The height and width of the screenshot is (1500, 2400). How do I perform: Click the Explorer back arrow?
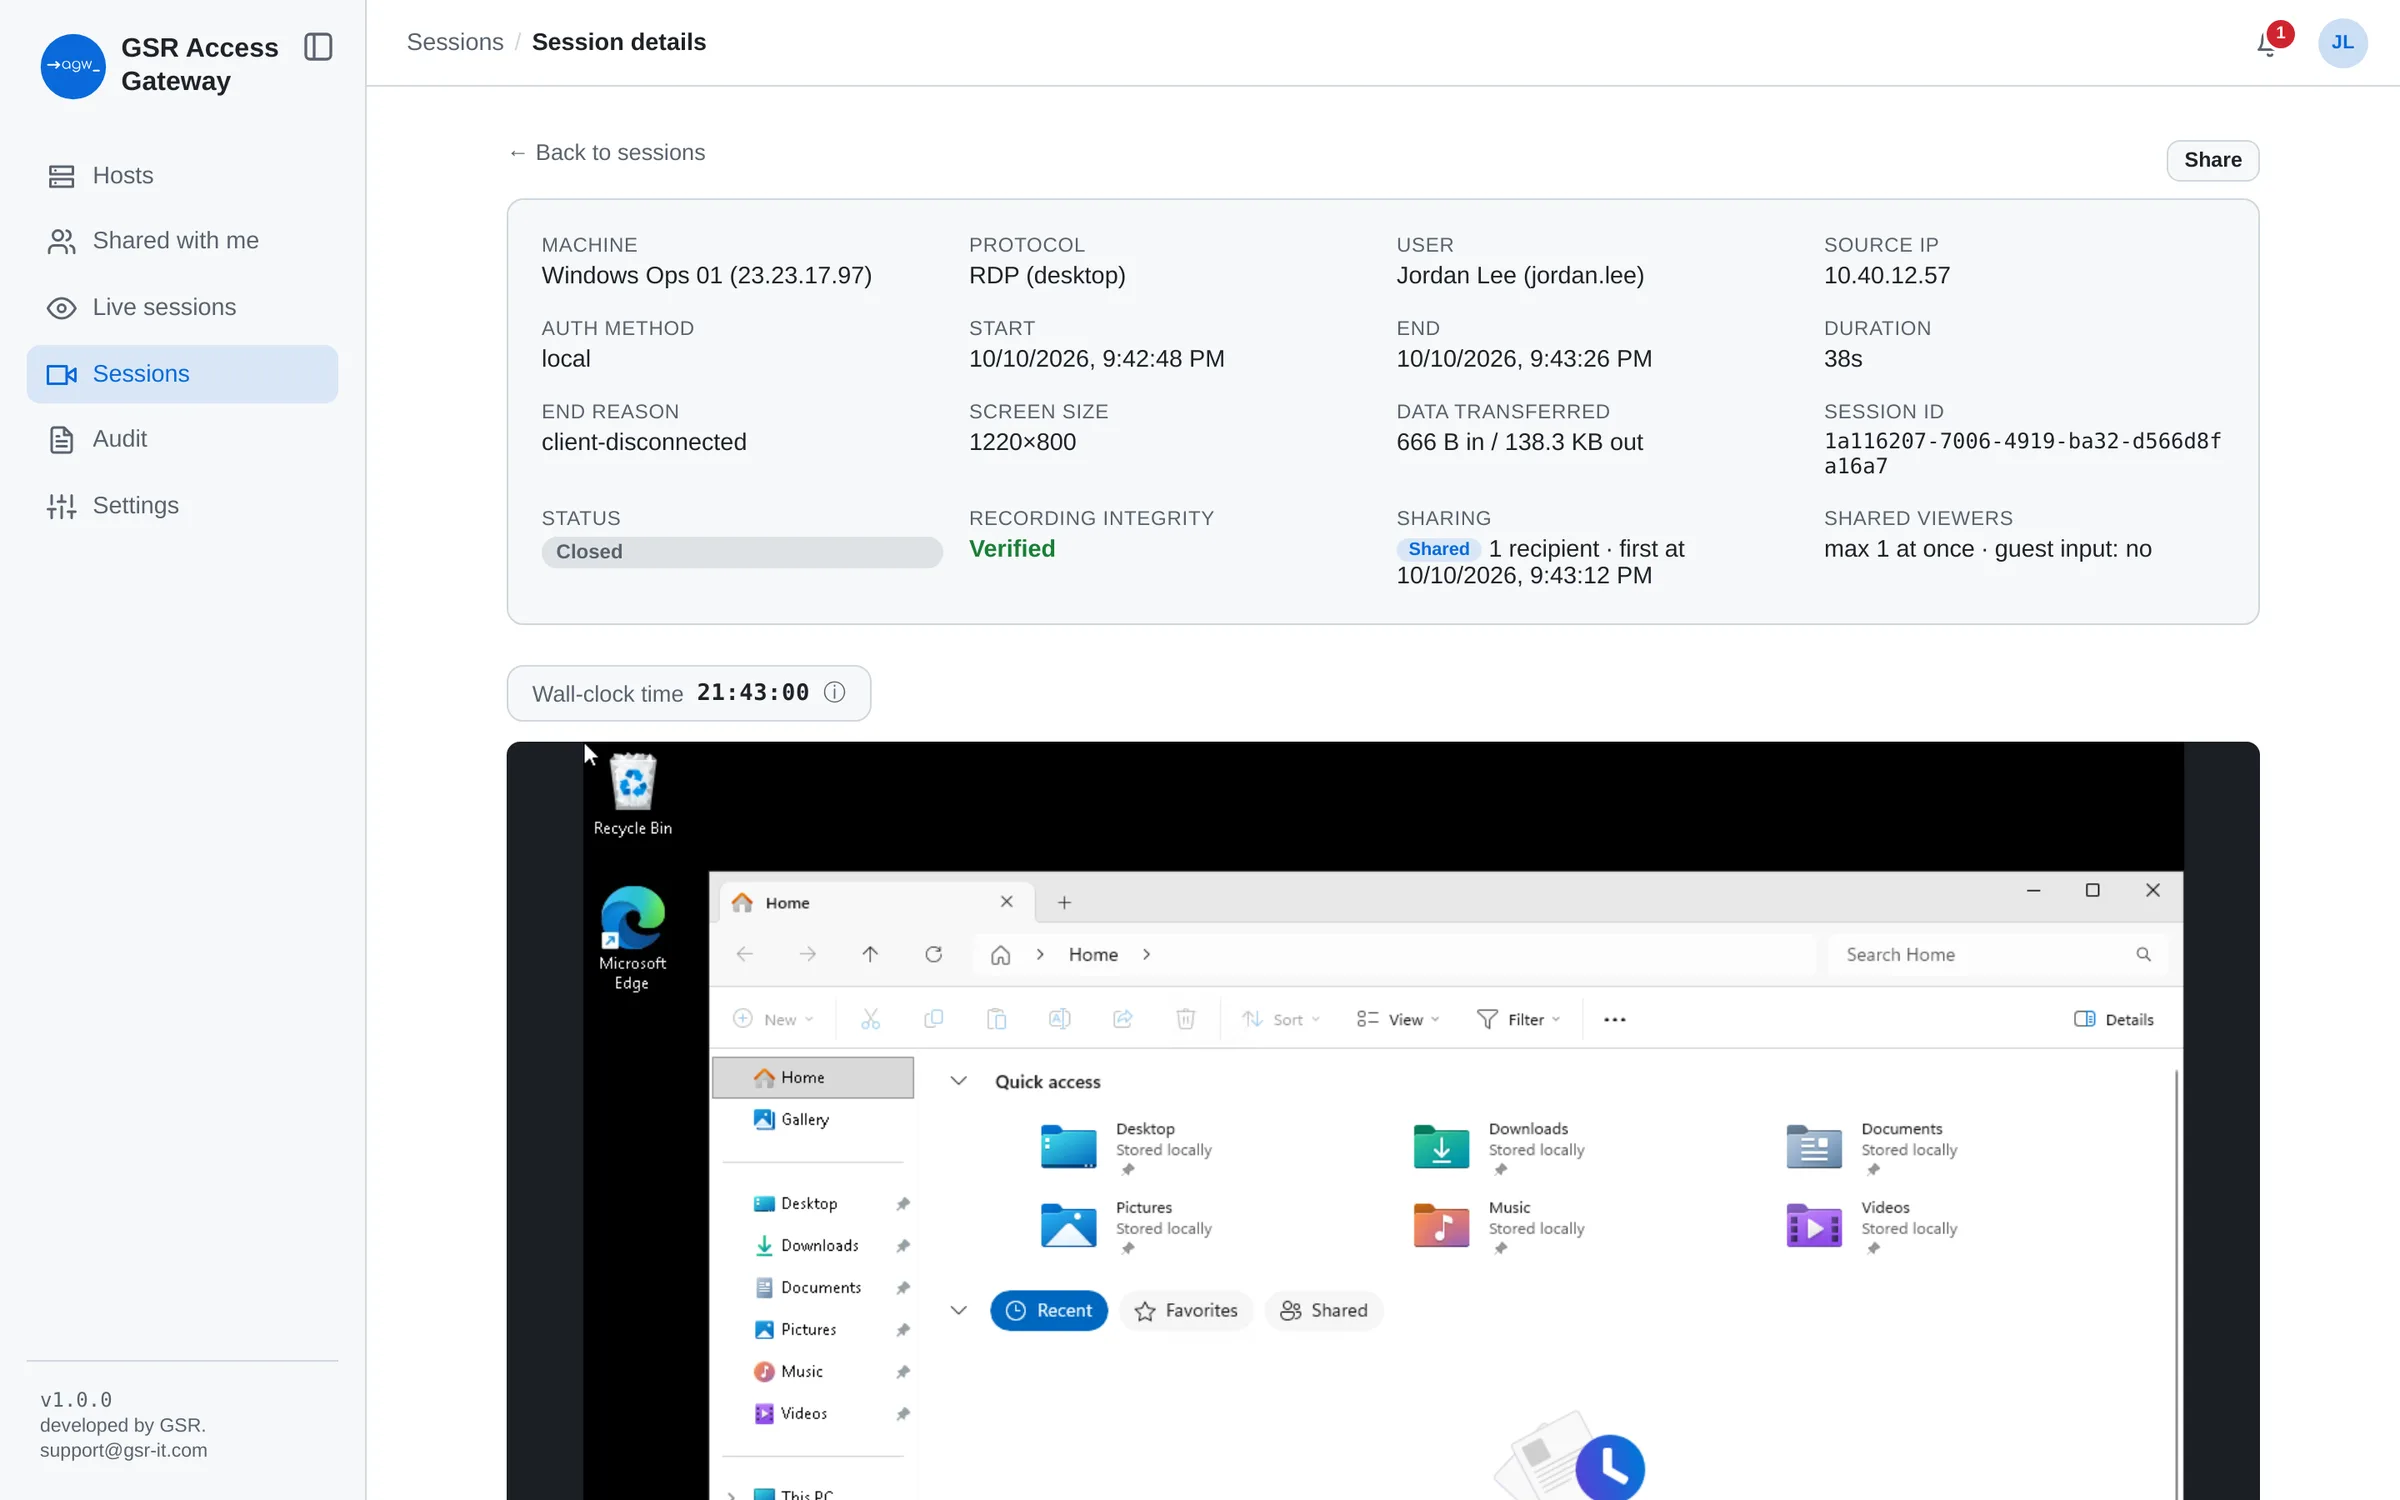coord(745,954)
